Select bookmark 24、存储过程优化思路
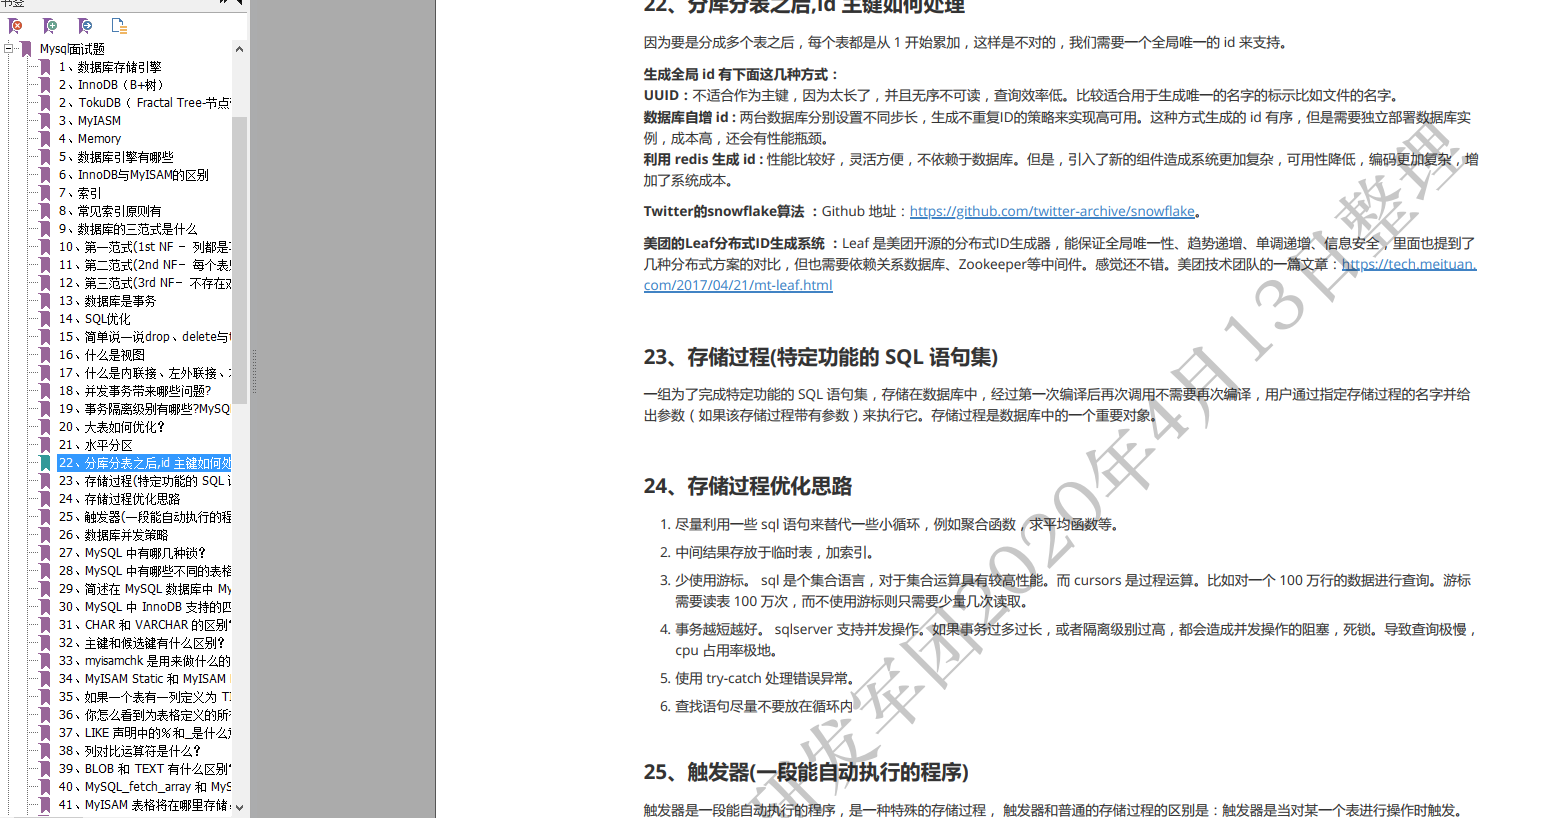Image resolution: width=1563 pixels, height=818 pixels. [x=119, y=499]
